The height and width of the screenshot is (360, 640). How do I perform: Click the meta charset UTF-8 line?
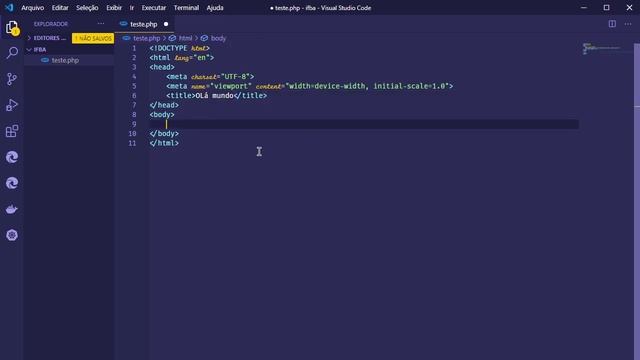[x=210, y=77]
